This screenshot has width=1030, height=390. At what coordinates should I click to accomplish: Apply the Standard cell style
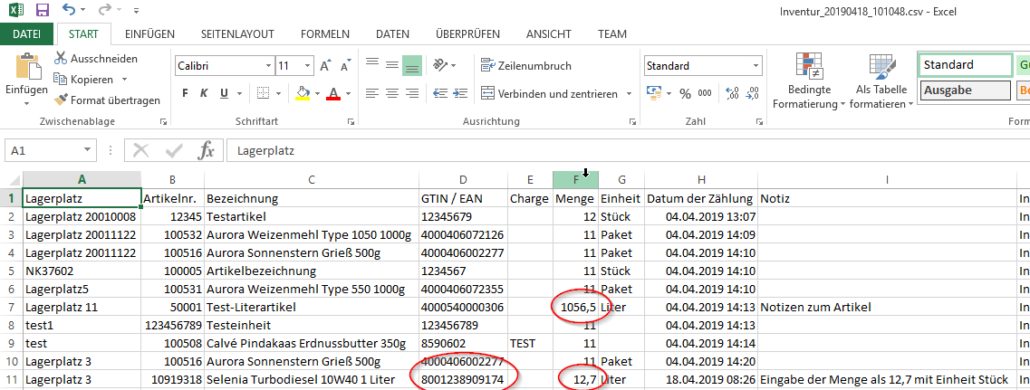coord(964,65)
